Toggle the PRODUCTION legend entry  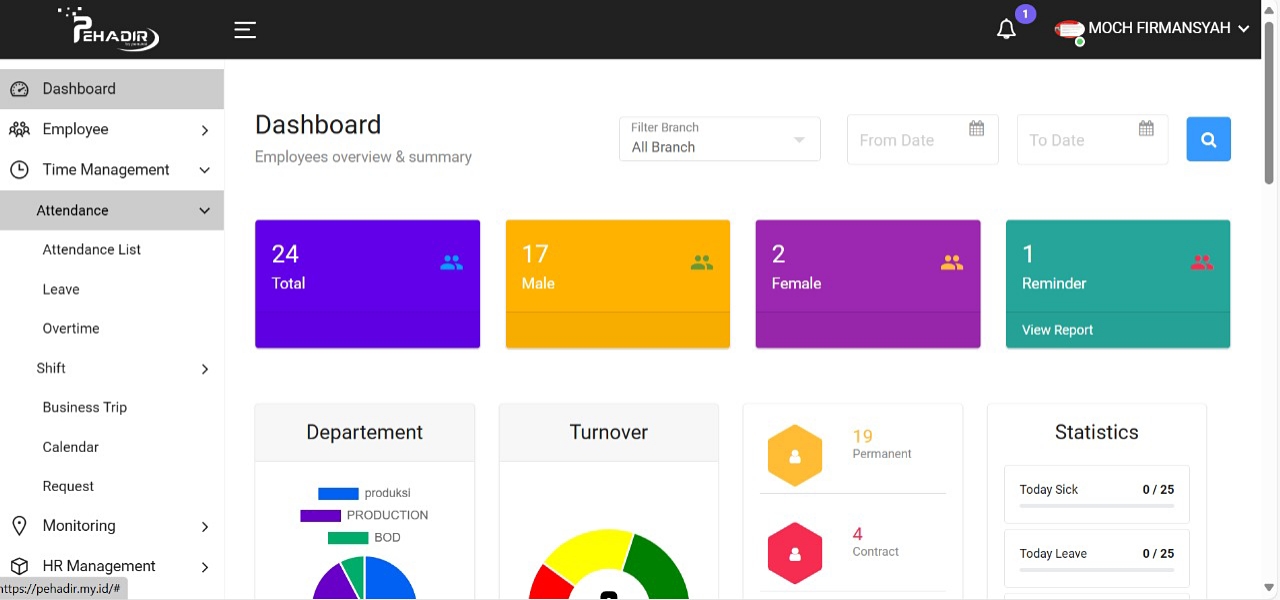pyautogui.click(x=364, y=515)
